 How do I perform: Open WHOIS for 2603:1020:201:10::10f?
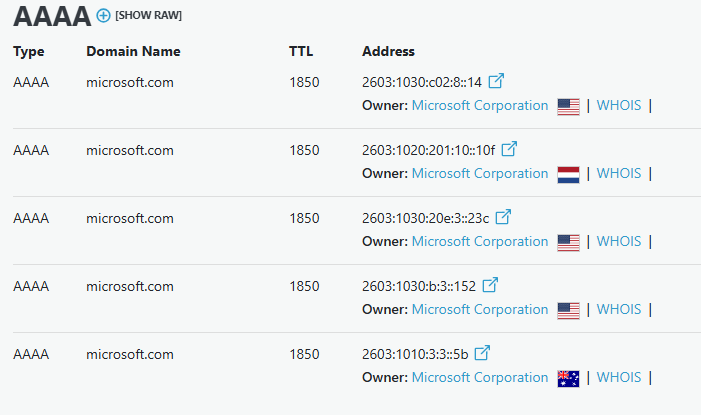pyautogui.click(x=619, y=174)
